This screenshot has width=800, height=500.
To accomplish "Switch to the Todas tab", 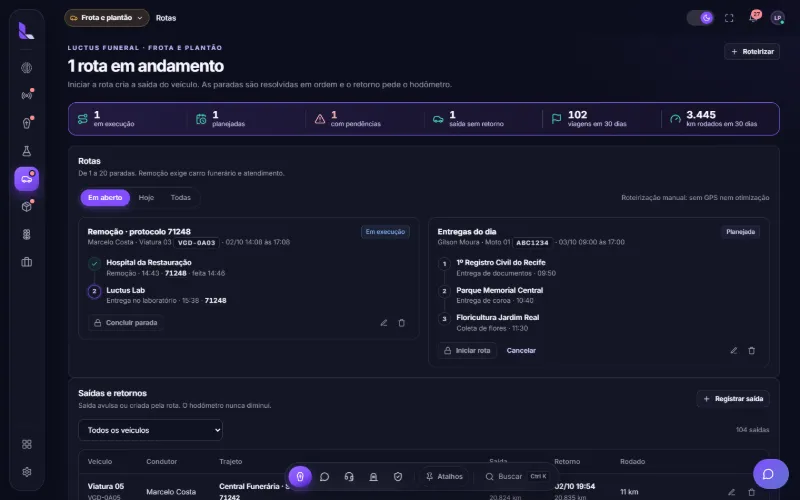I will (x=181, y=197).
